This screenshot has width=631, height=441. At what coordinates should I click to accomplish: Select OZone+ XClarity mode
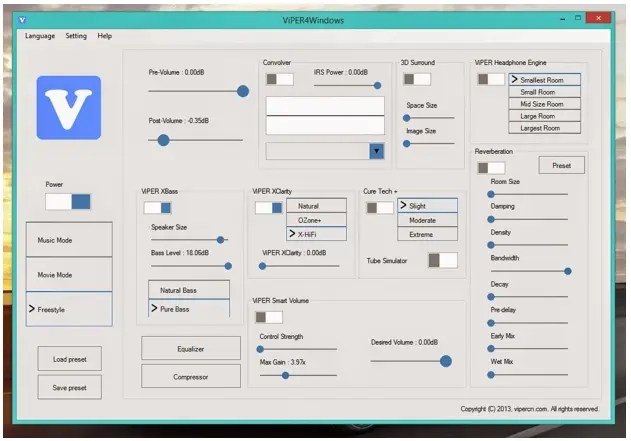pyautogui.click(x=316, y=220)
